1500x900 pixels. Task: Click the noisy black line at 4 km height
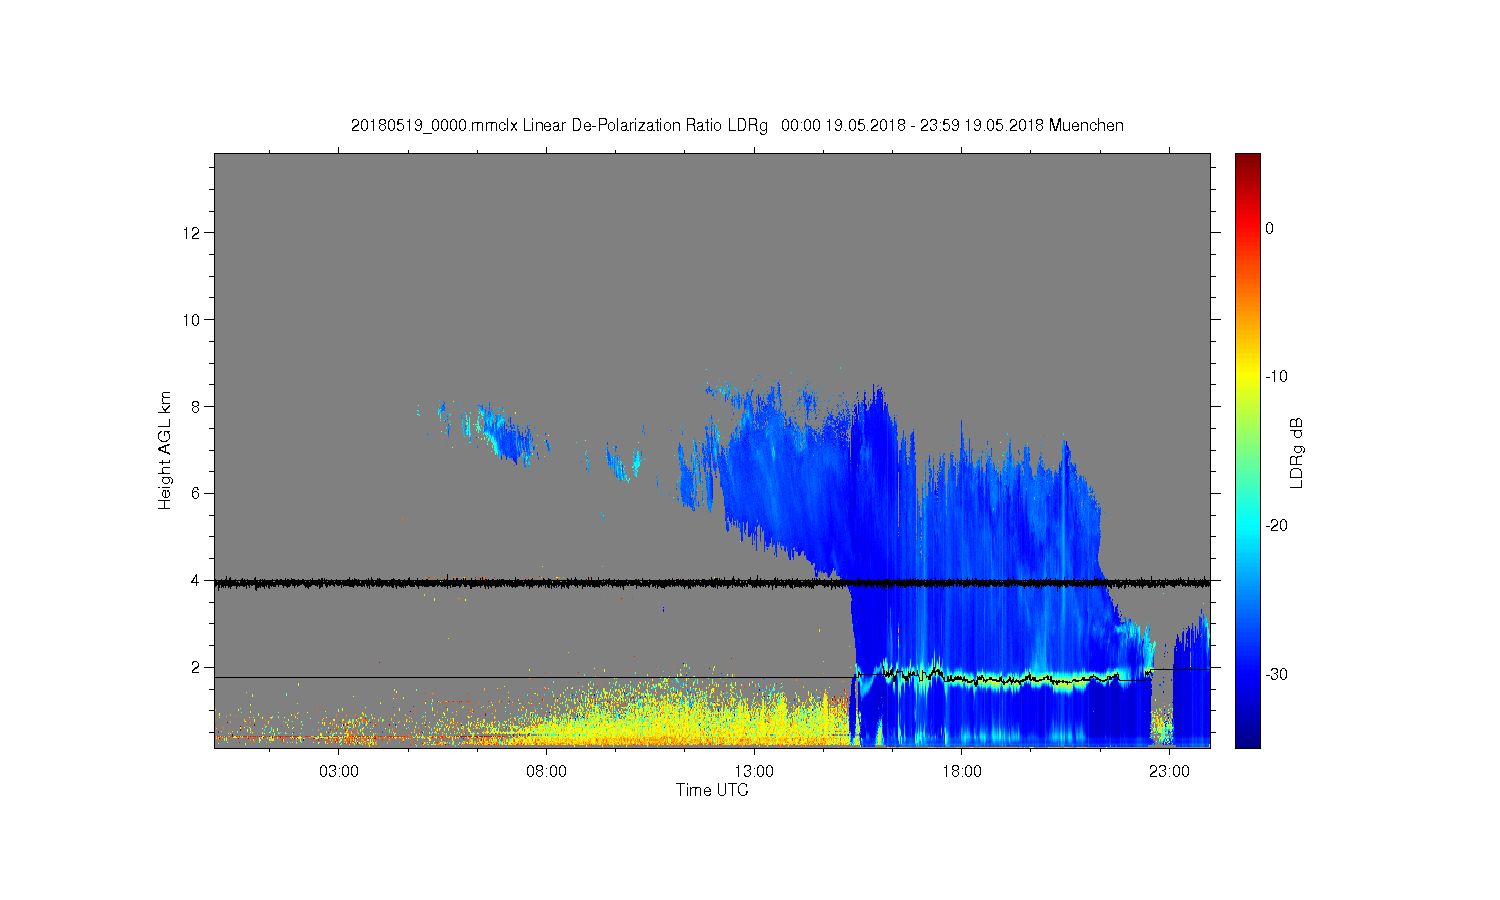click(712, 582)
